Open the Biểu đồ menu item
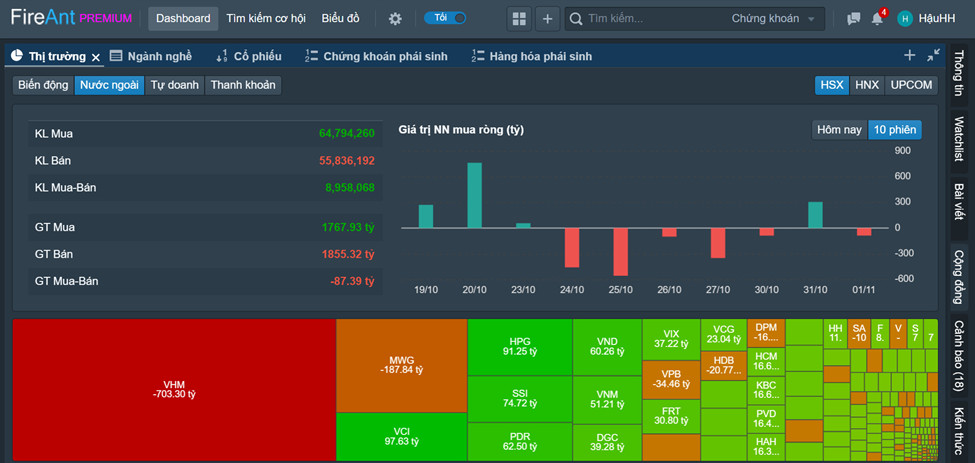 pyautogui.click(x=340, y=19)
